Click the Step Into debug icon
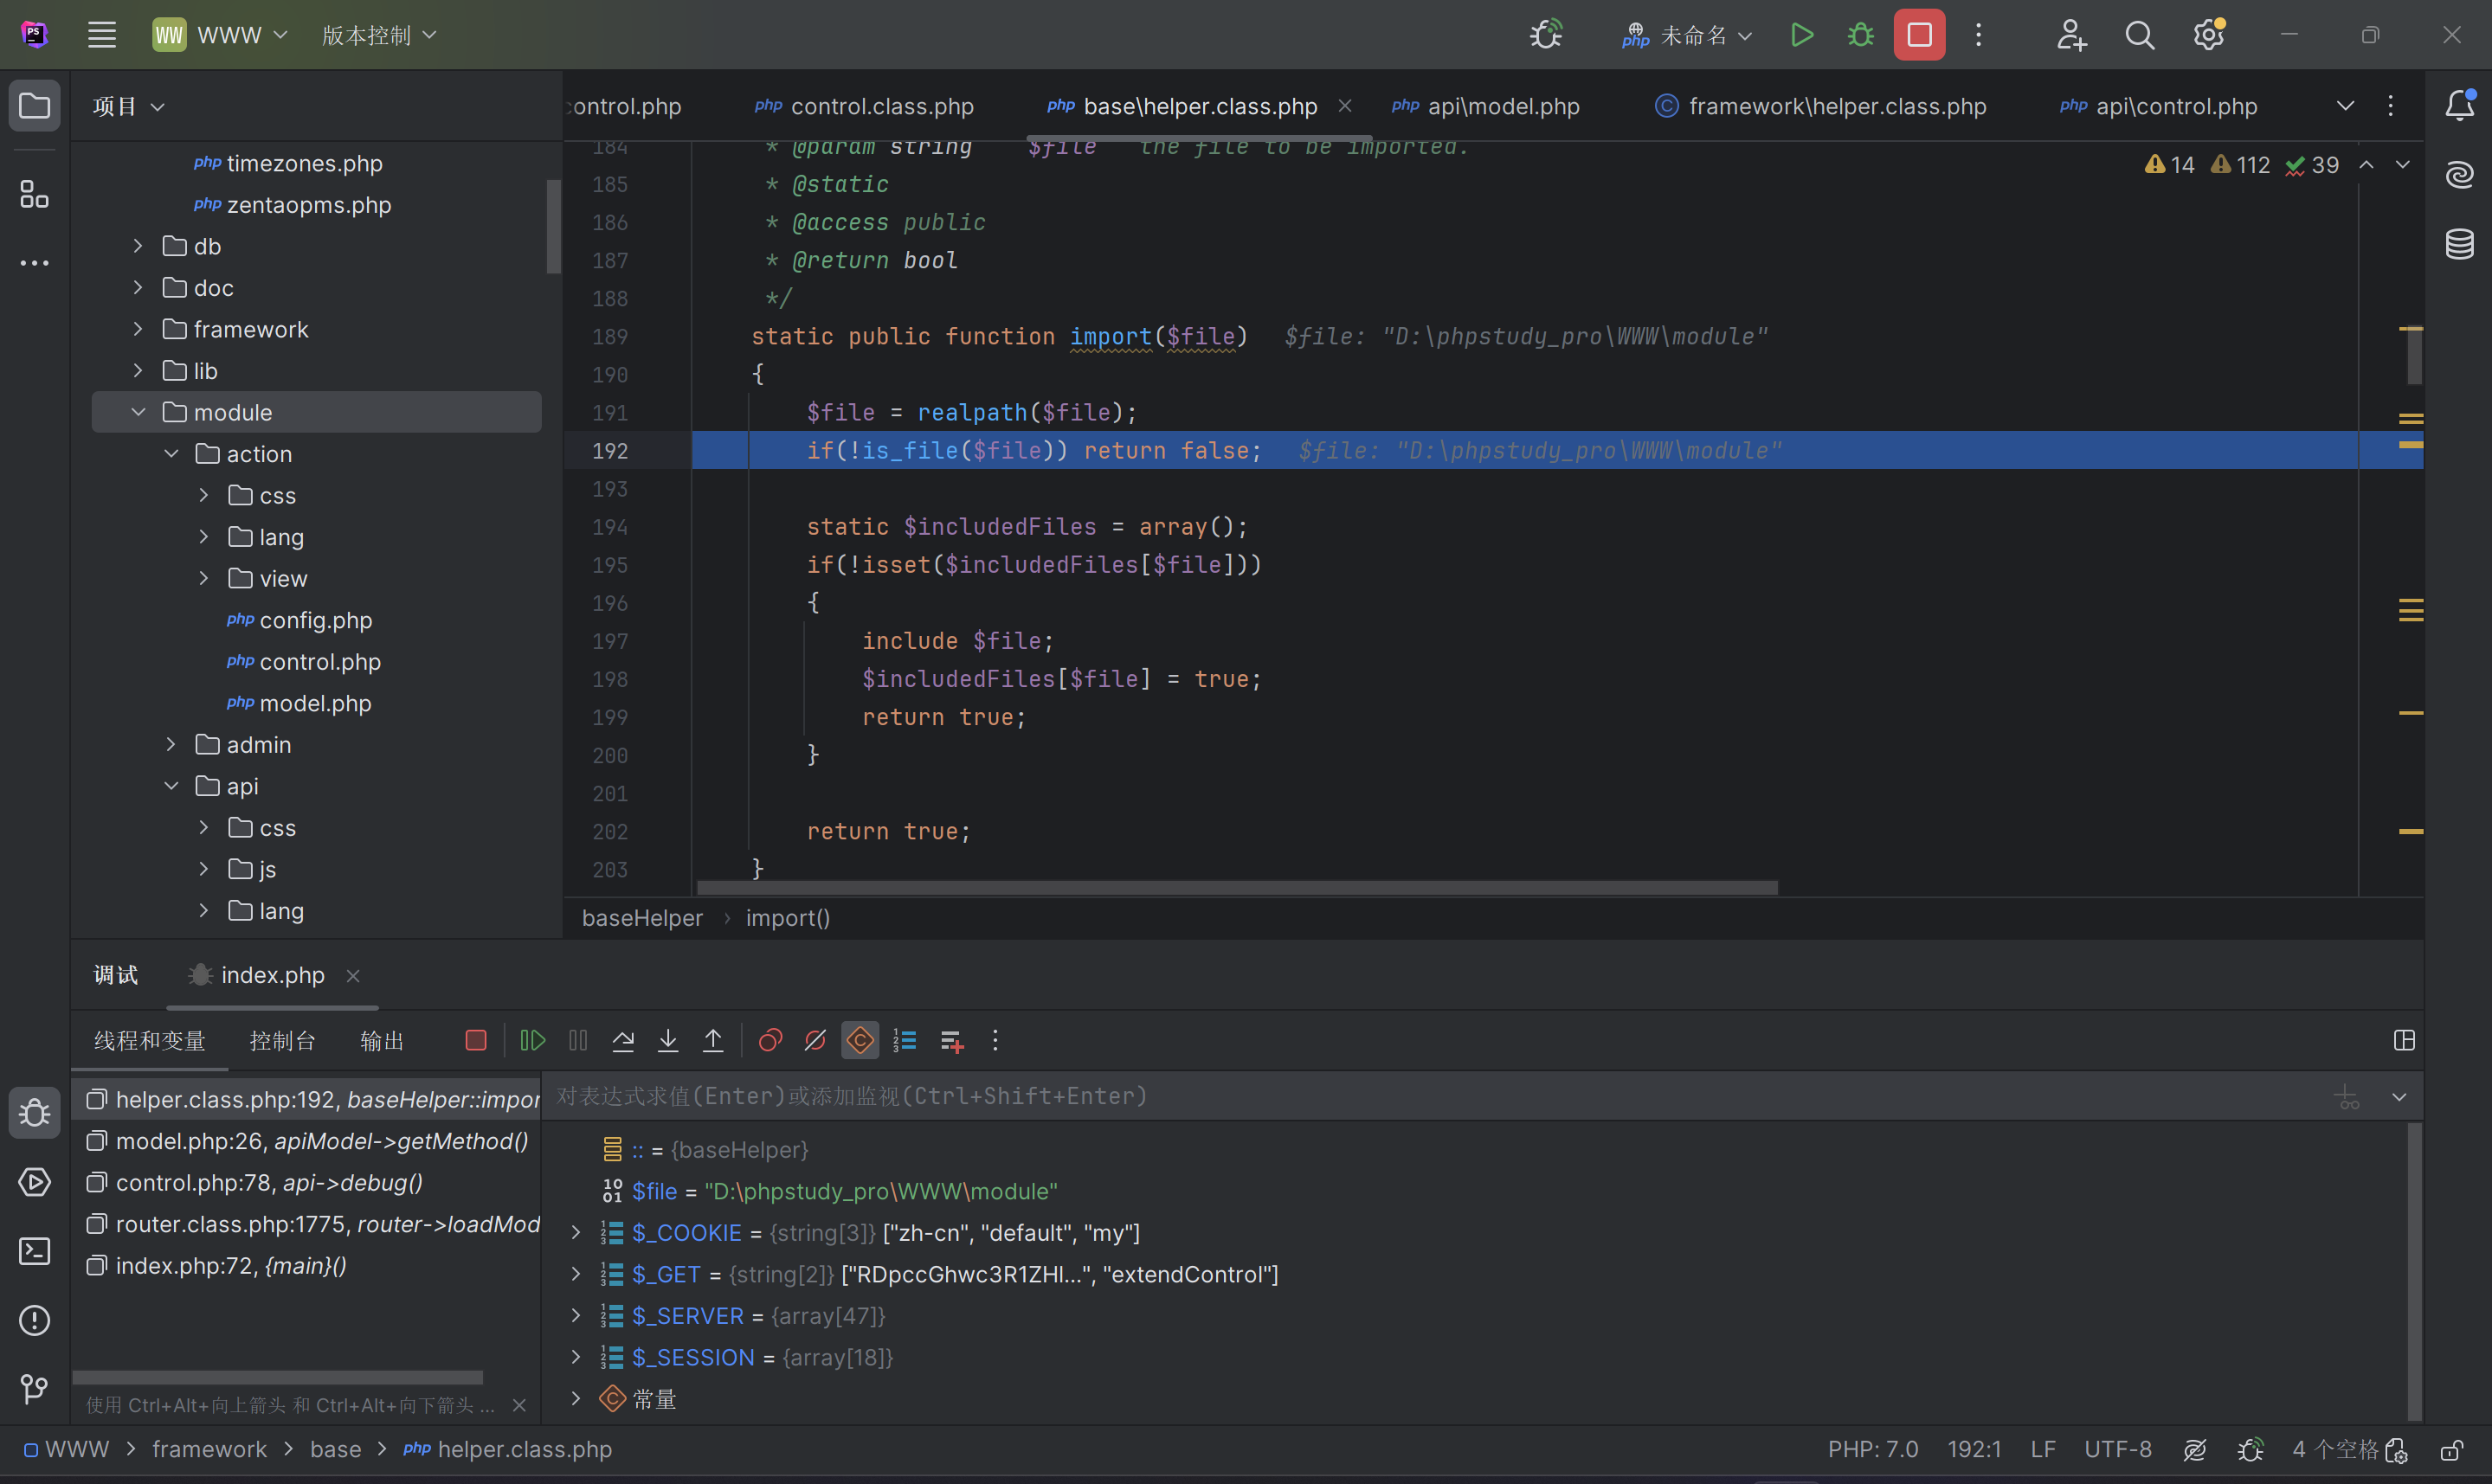Screen dimensions: 2492x1484 click(x=668, y=1041)
